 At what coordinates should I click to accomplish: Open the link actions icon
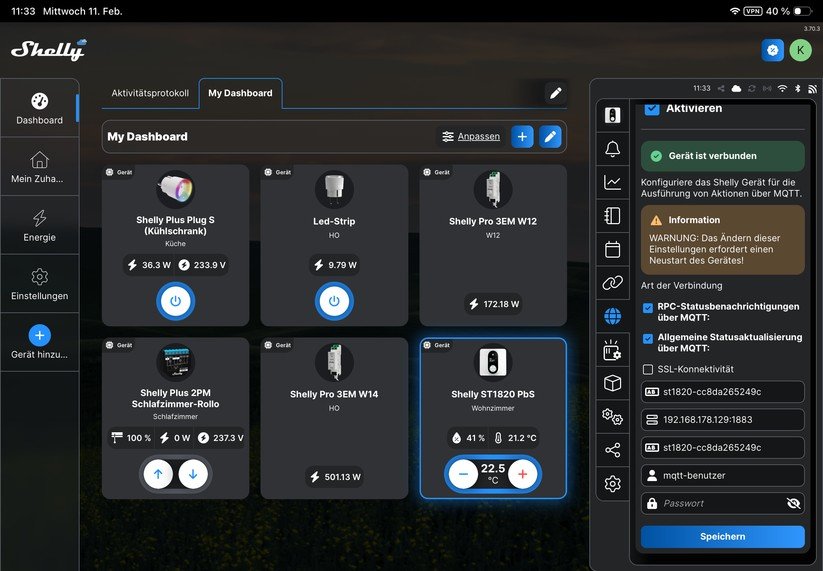click(x=612, y=283)
